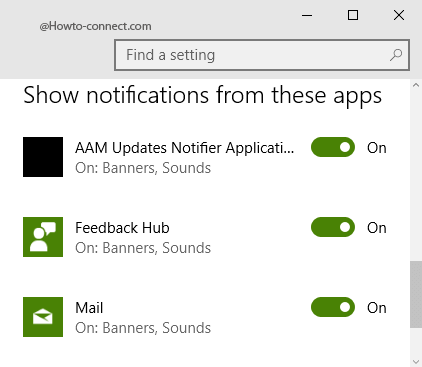Click 'On: Banners, Sounds' under Feedback Hub

pyautogui.click(x=143, y=248)
